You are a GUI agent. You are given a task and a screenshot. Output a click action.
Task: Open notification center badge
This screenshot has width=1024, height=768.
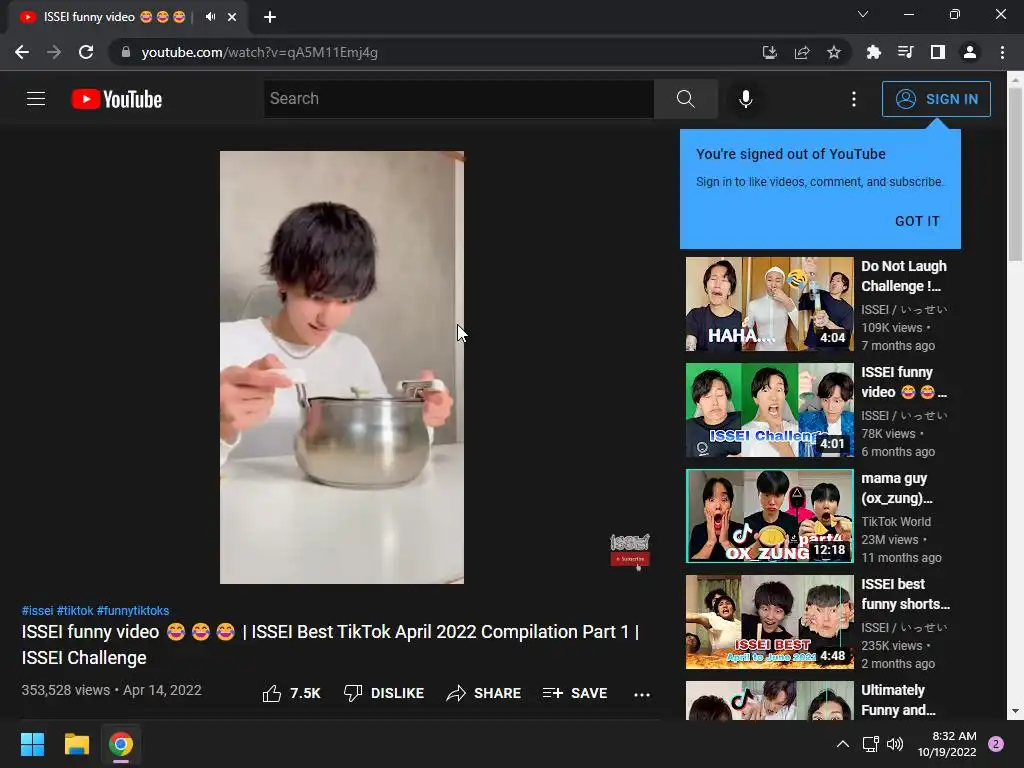[x=996, y=744]
